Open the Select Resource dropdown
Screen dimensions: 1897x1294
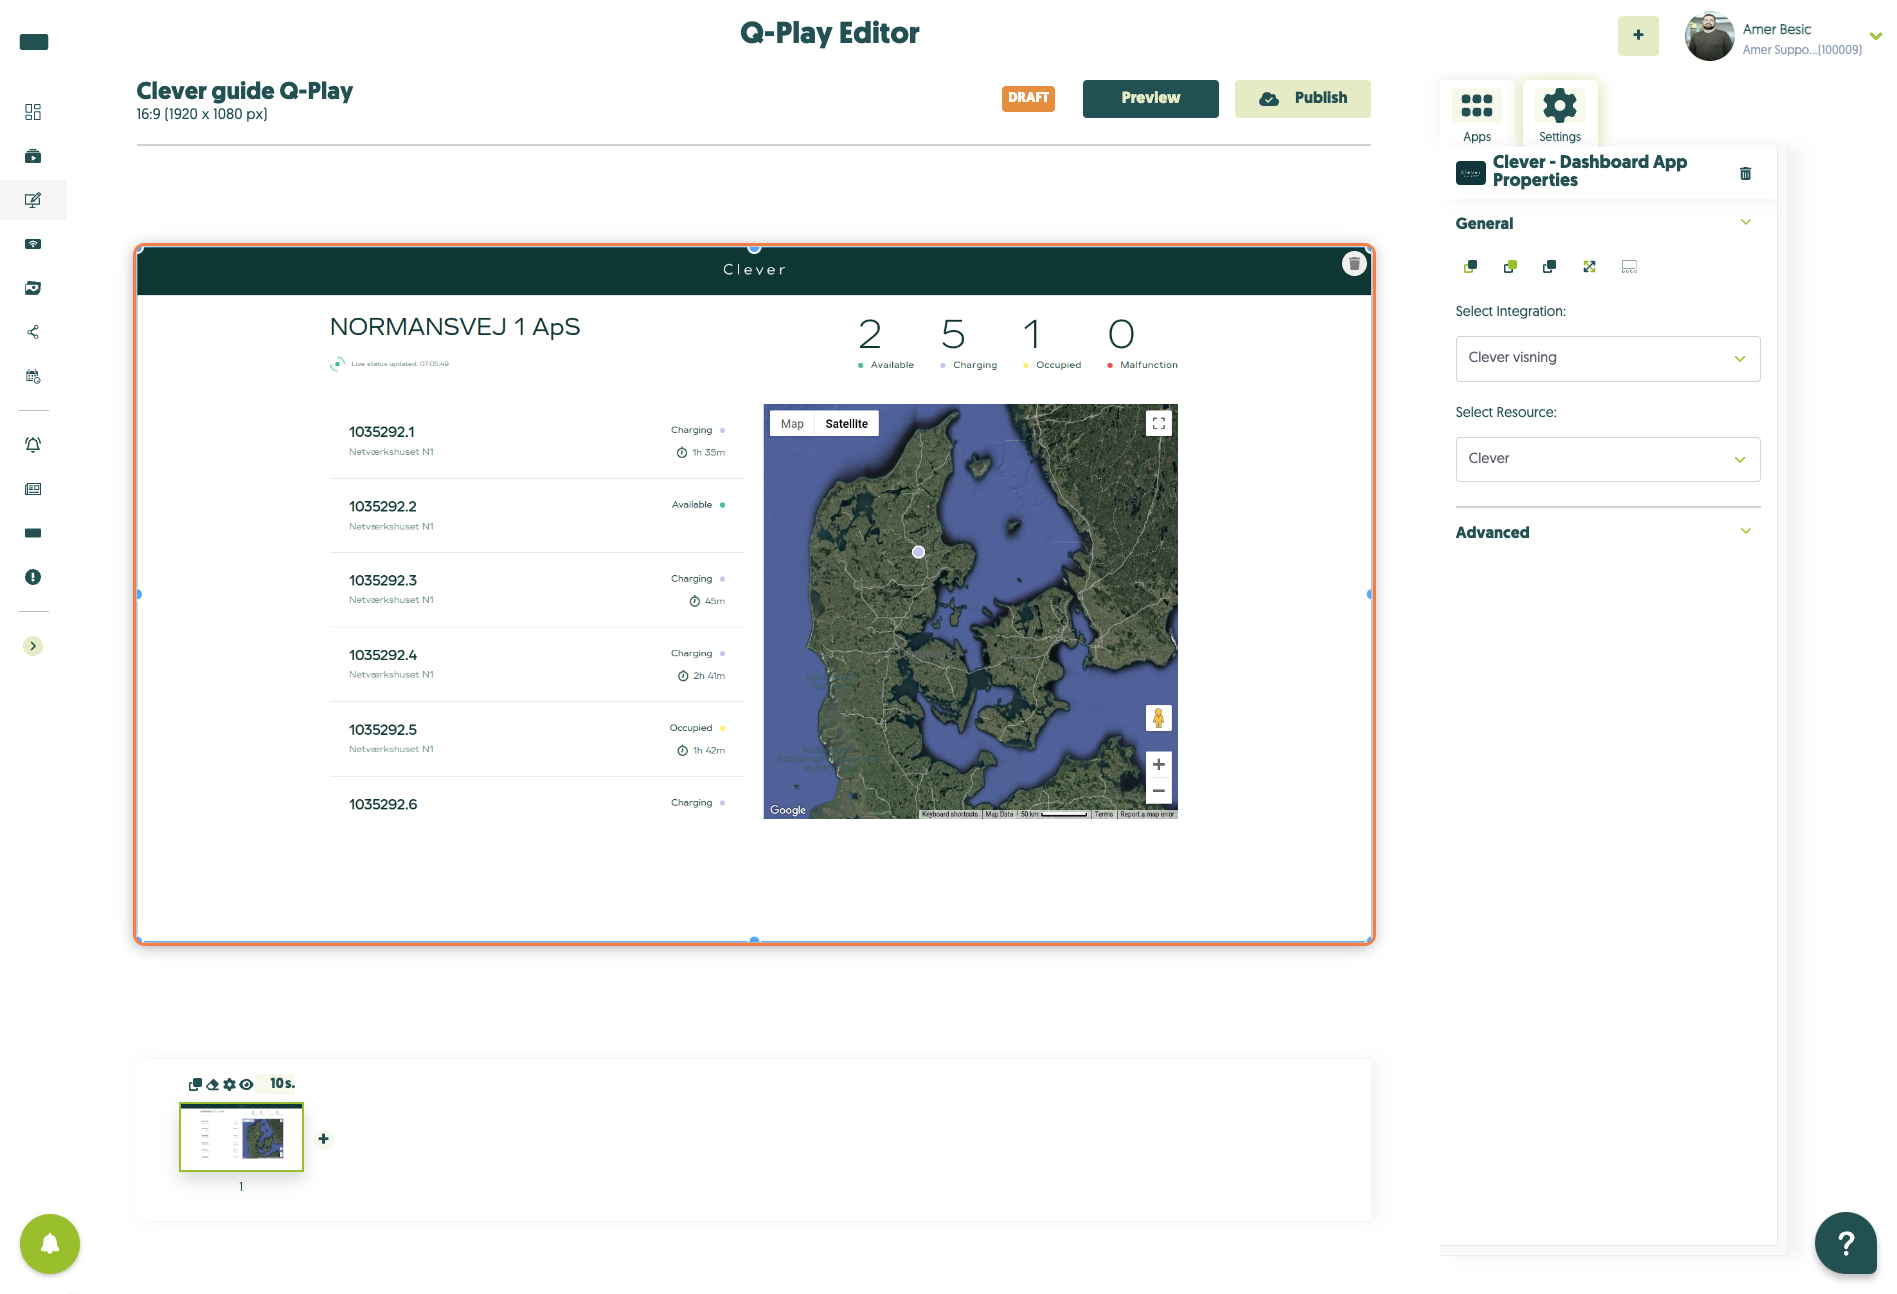tap(1607, 459)
